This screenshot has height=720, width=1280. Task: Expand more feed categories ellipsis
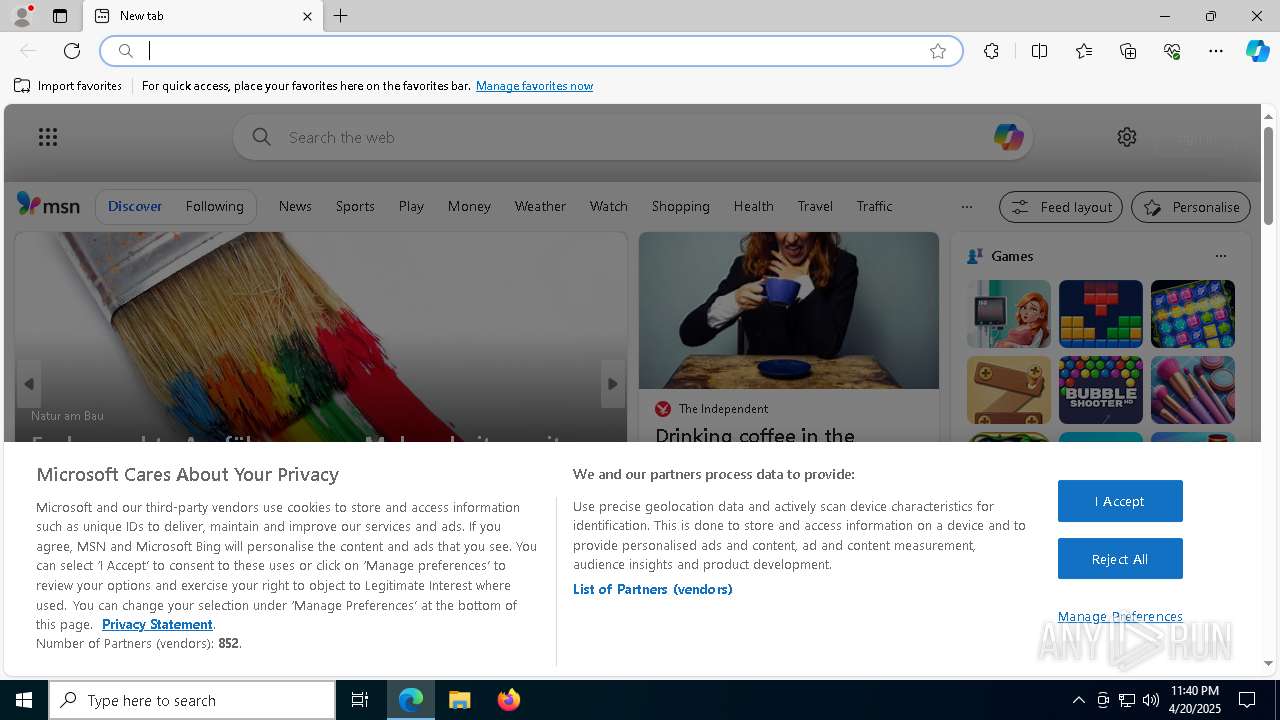click(x=966, y=207)
